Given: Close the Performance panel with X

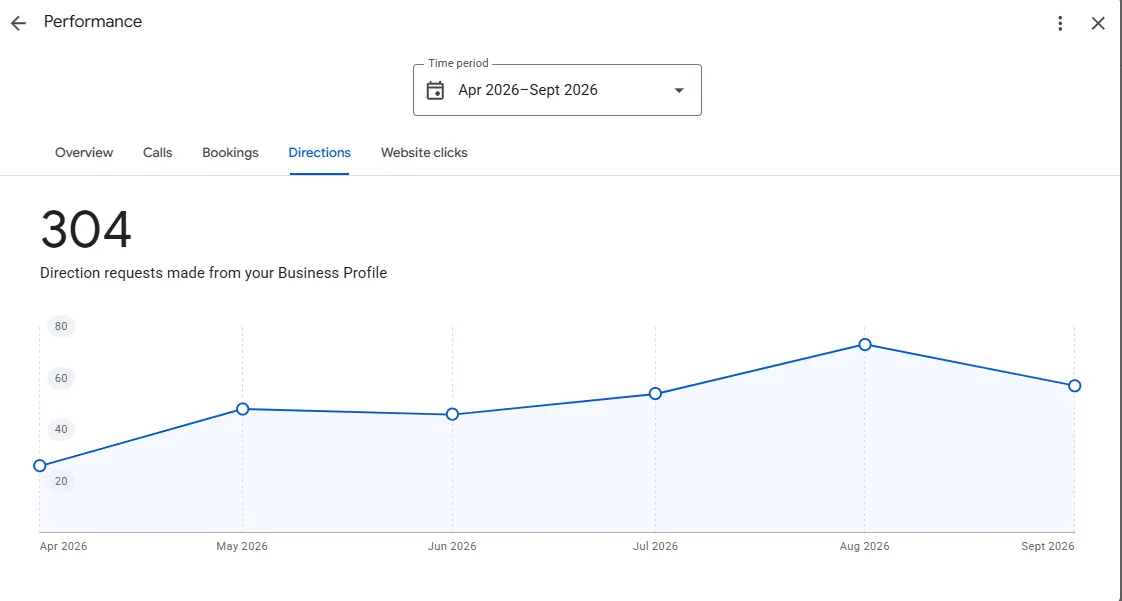Looking at the screenshot, I should 1098,24.
